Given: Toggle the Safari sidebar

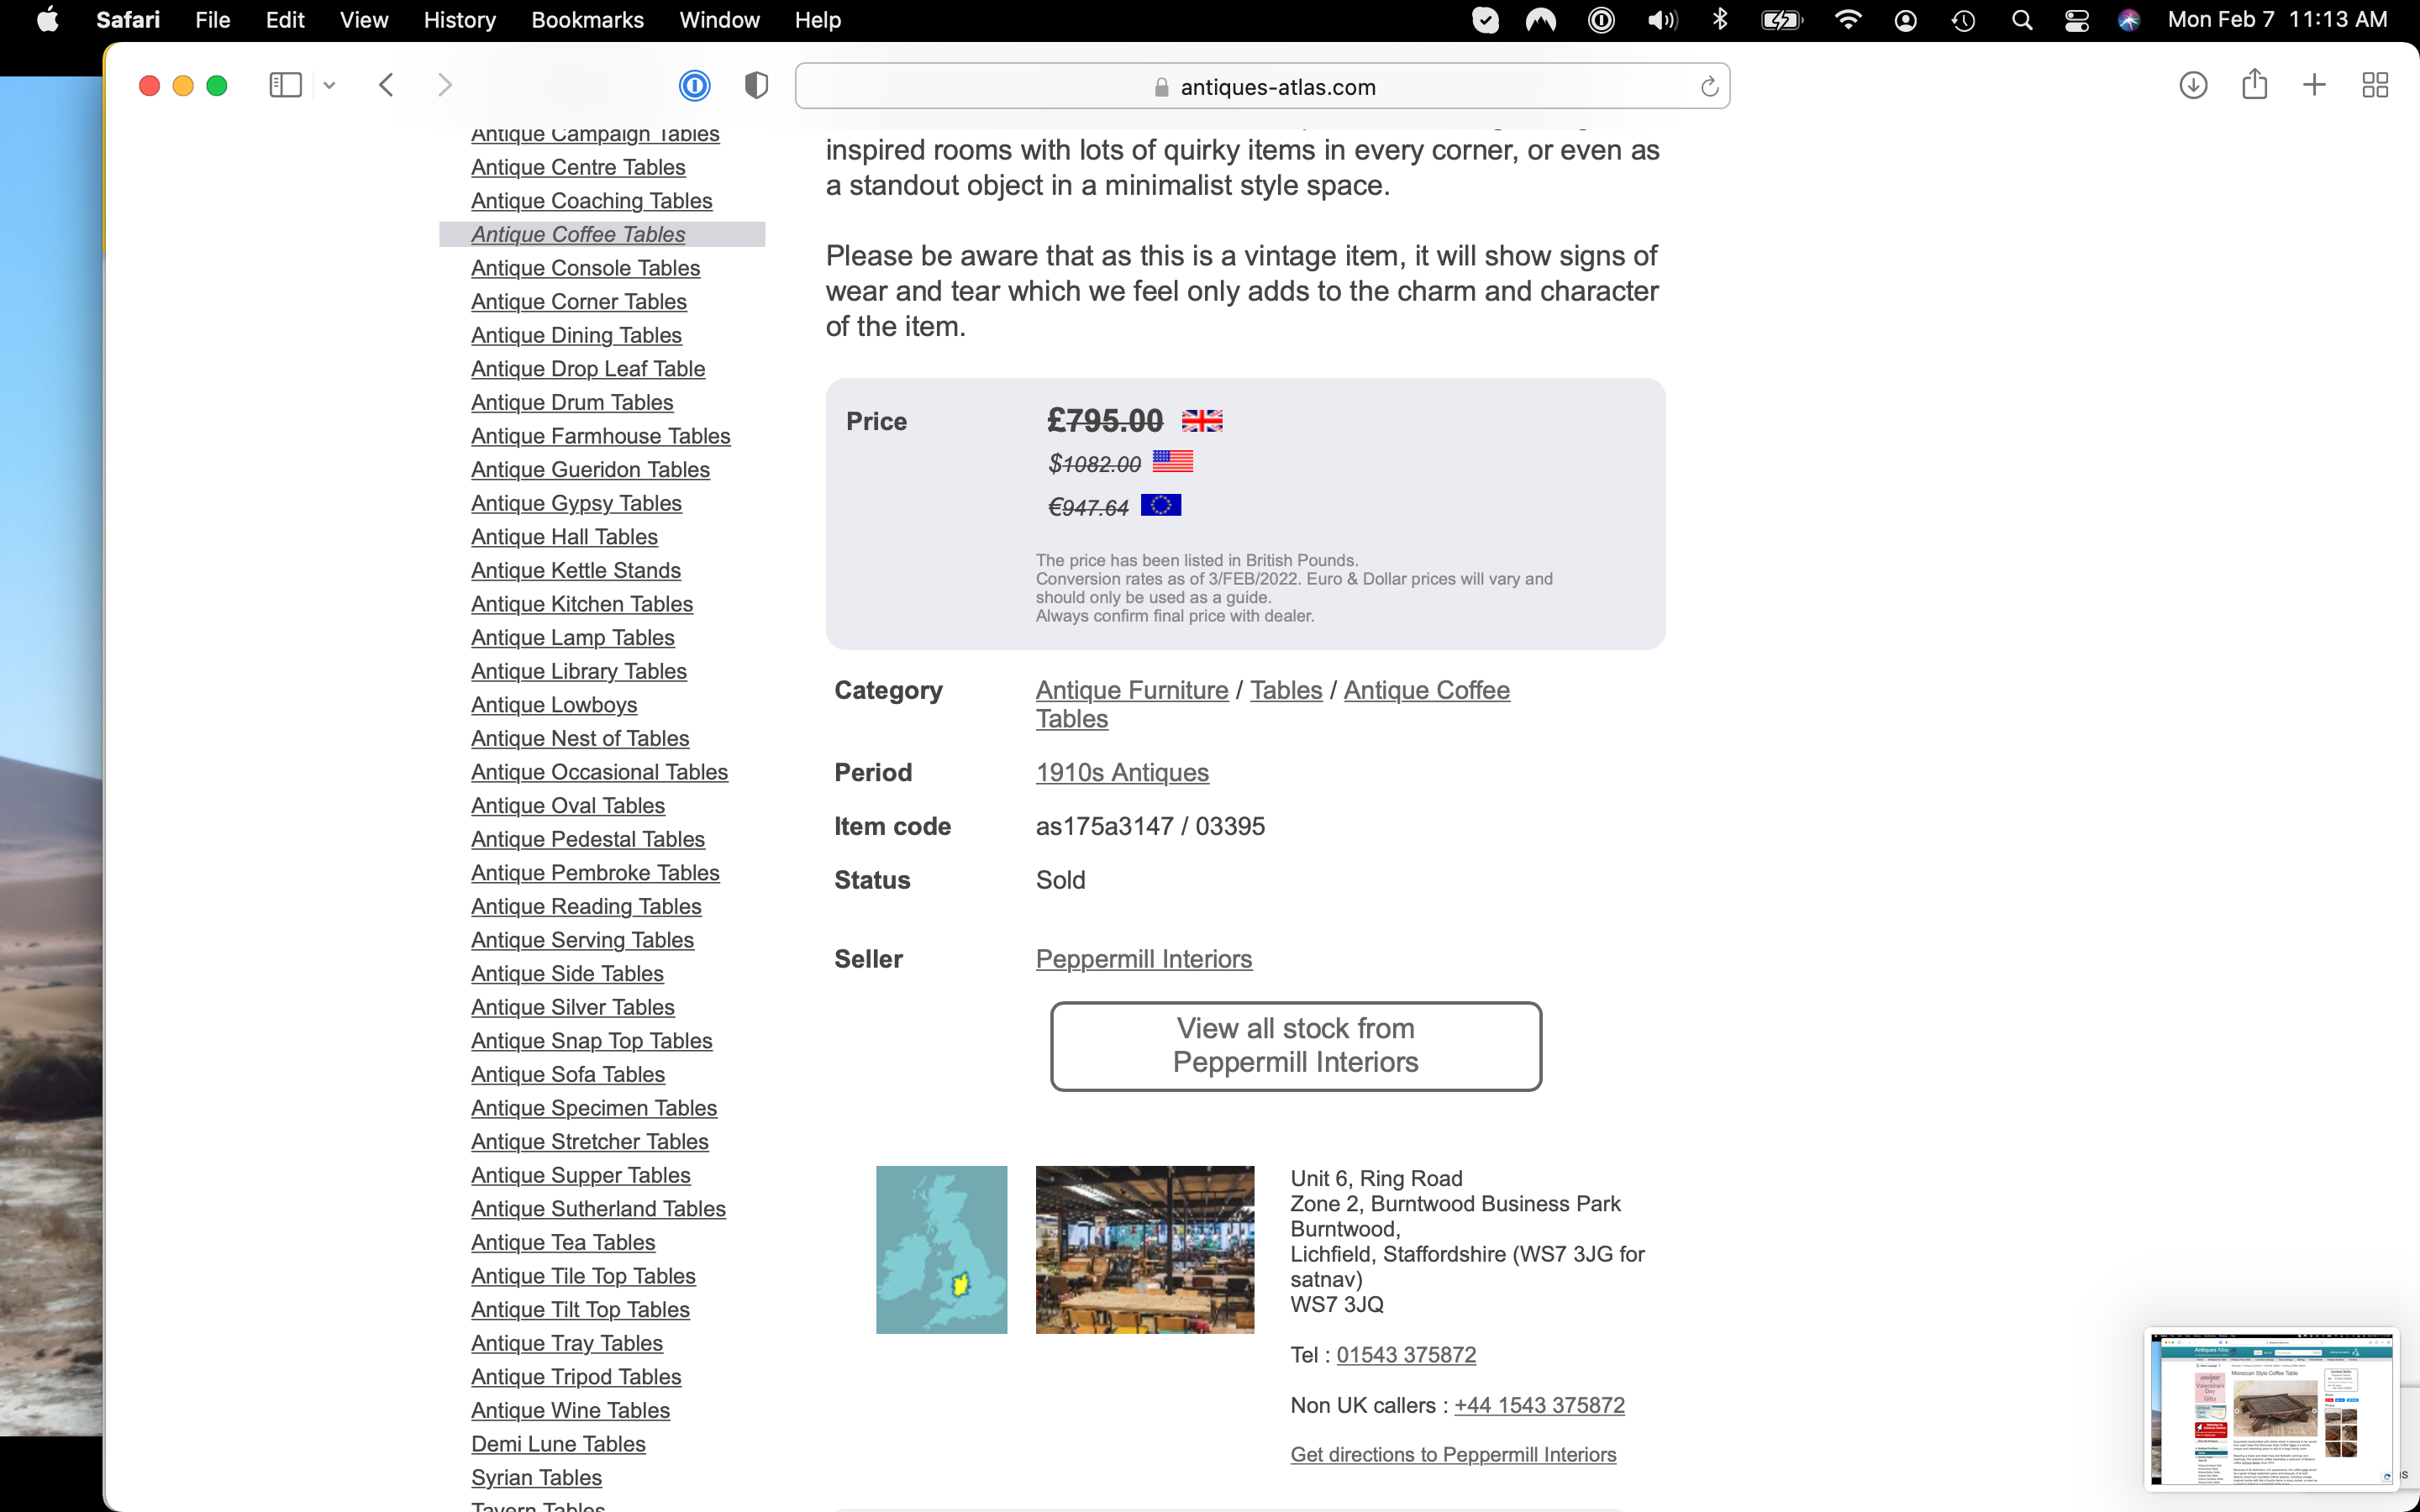Looking at the screenshot, I should [x=285, y=86].
